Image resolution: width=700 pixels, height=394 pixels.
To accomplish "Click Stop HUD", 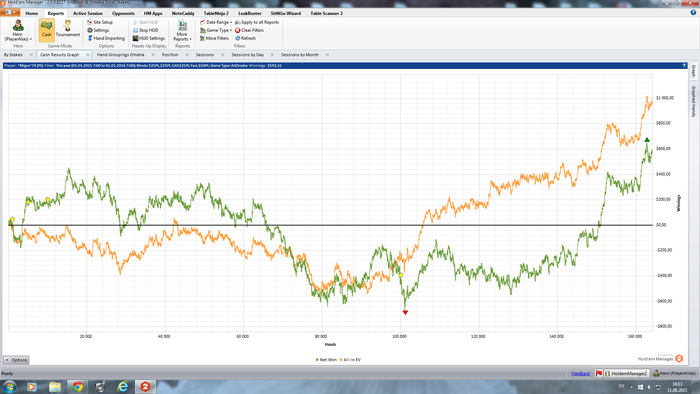I will tap(146, 30).
